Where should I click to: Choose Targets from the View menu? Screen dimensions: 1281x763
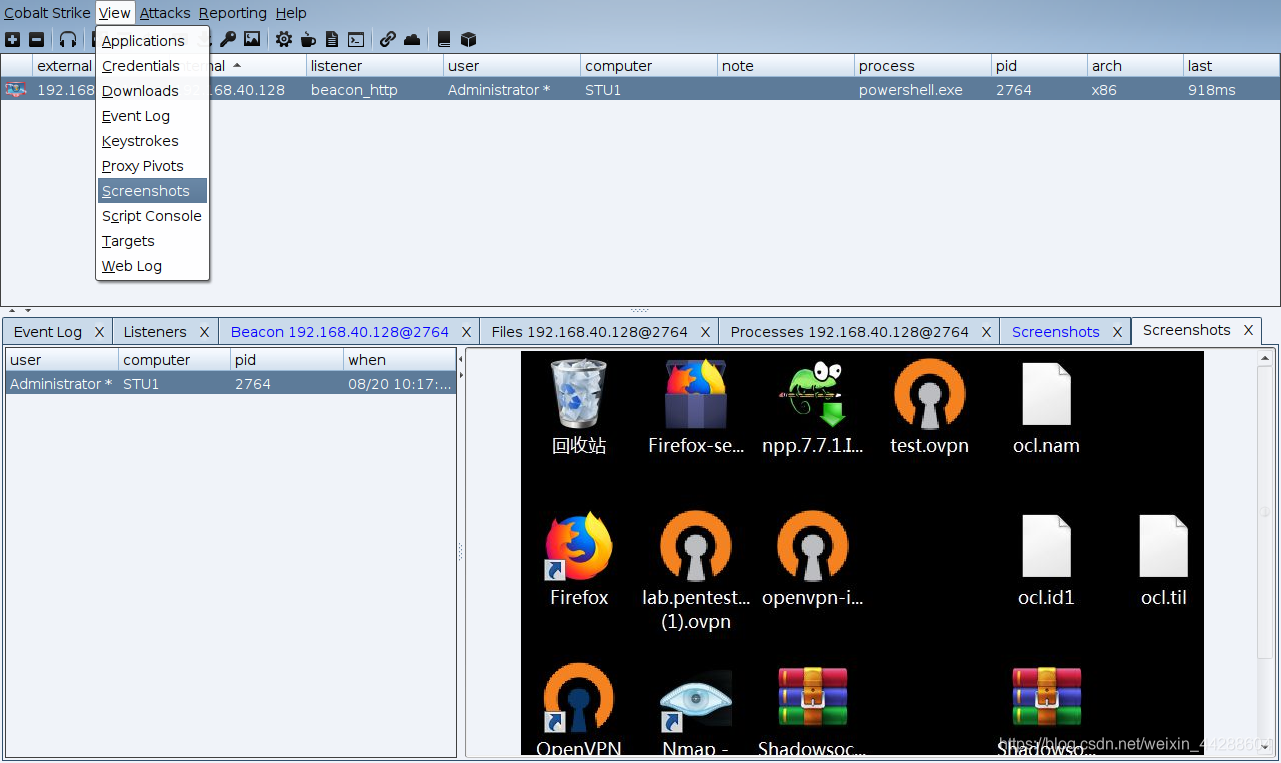point(153,241)
